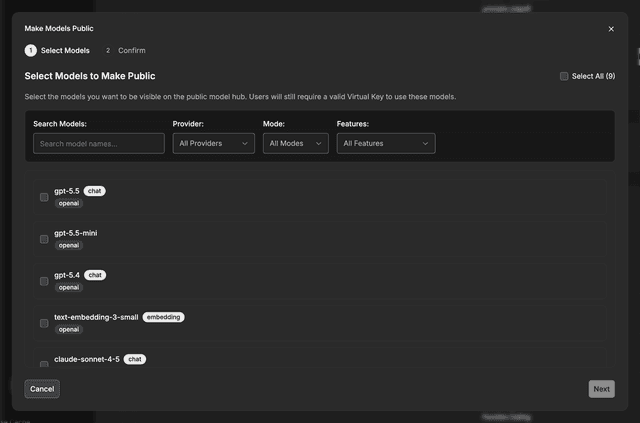Go to step 2 Confirm
Viewport: 640px width, 423px height.
(x=125, y=51)
